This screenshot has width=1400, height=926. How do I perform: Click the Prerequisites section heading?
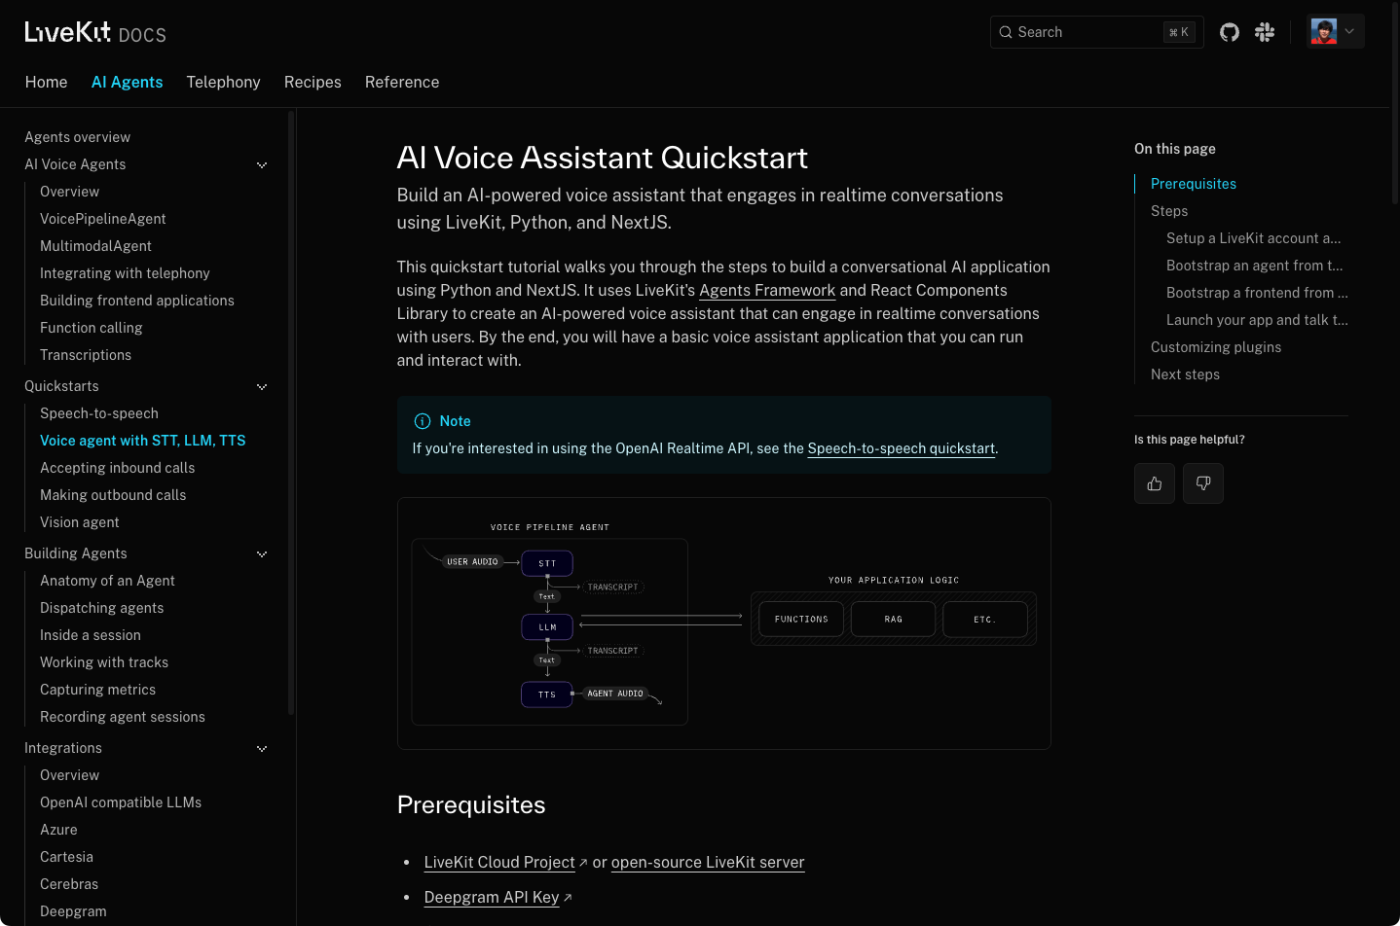click(471, 805)
